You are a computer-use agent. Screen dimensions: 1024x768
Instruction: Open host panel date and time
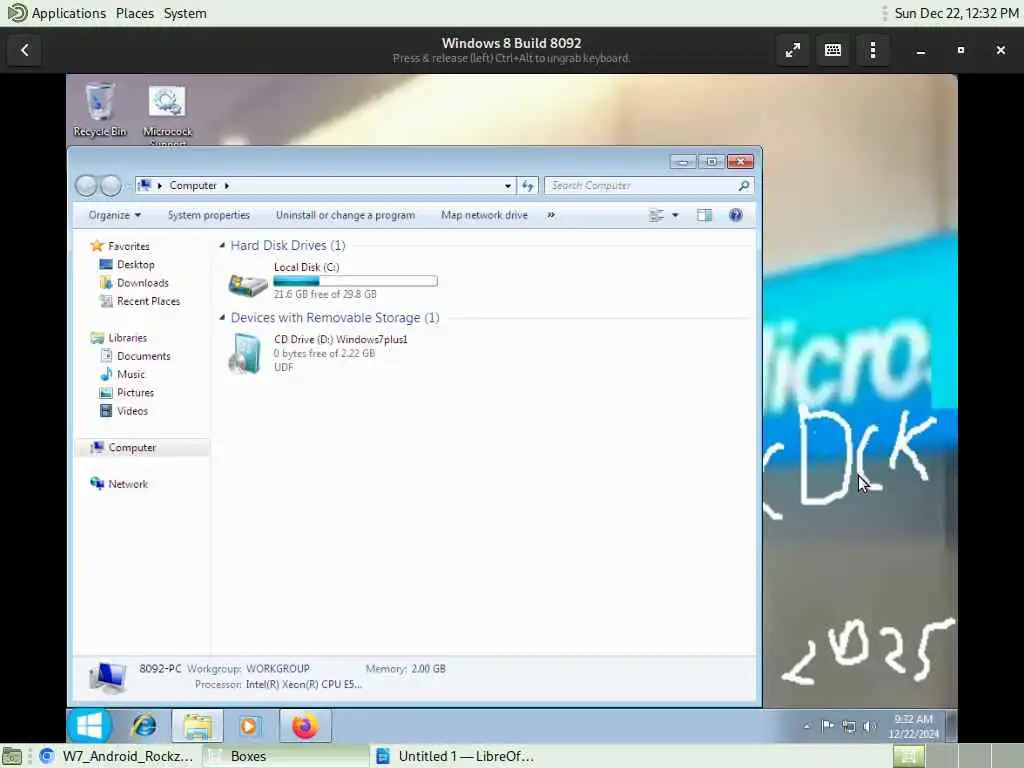tap(956, 13)
